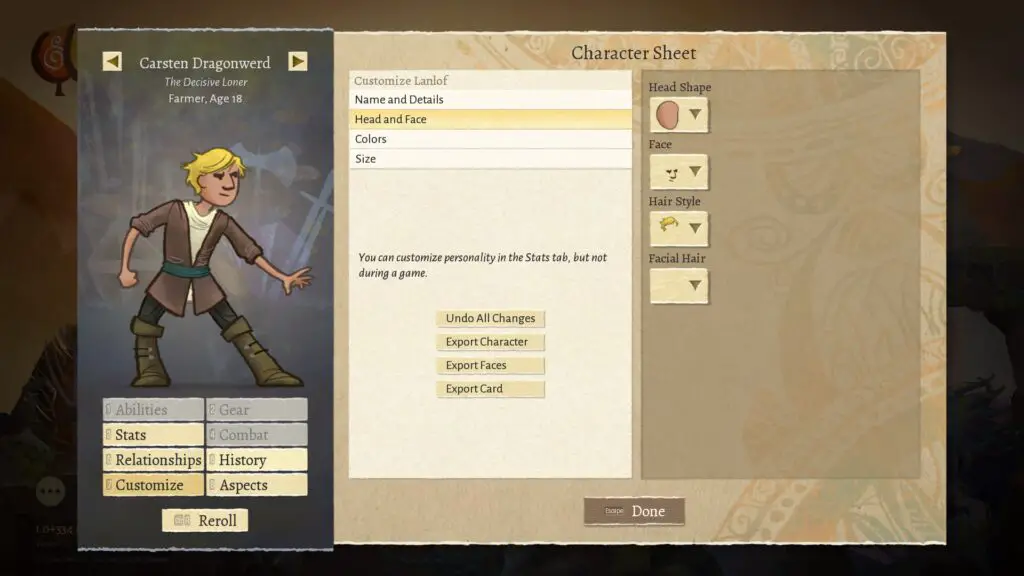Open the Facial Hair dropdown

click(679, 285)
